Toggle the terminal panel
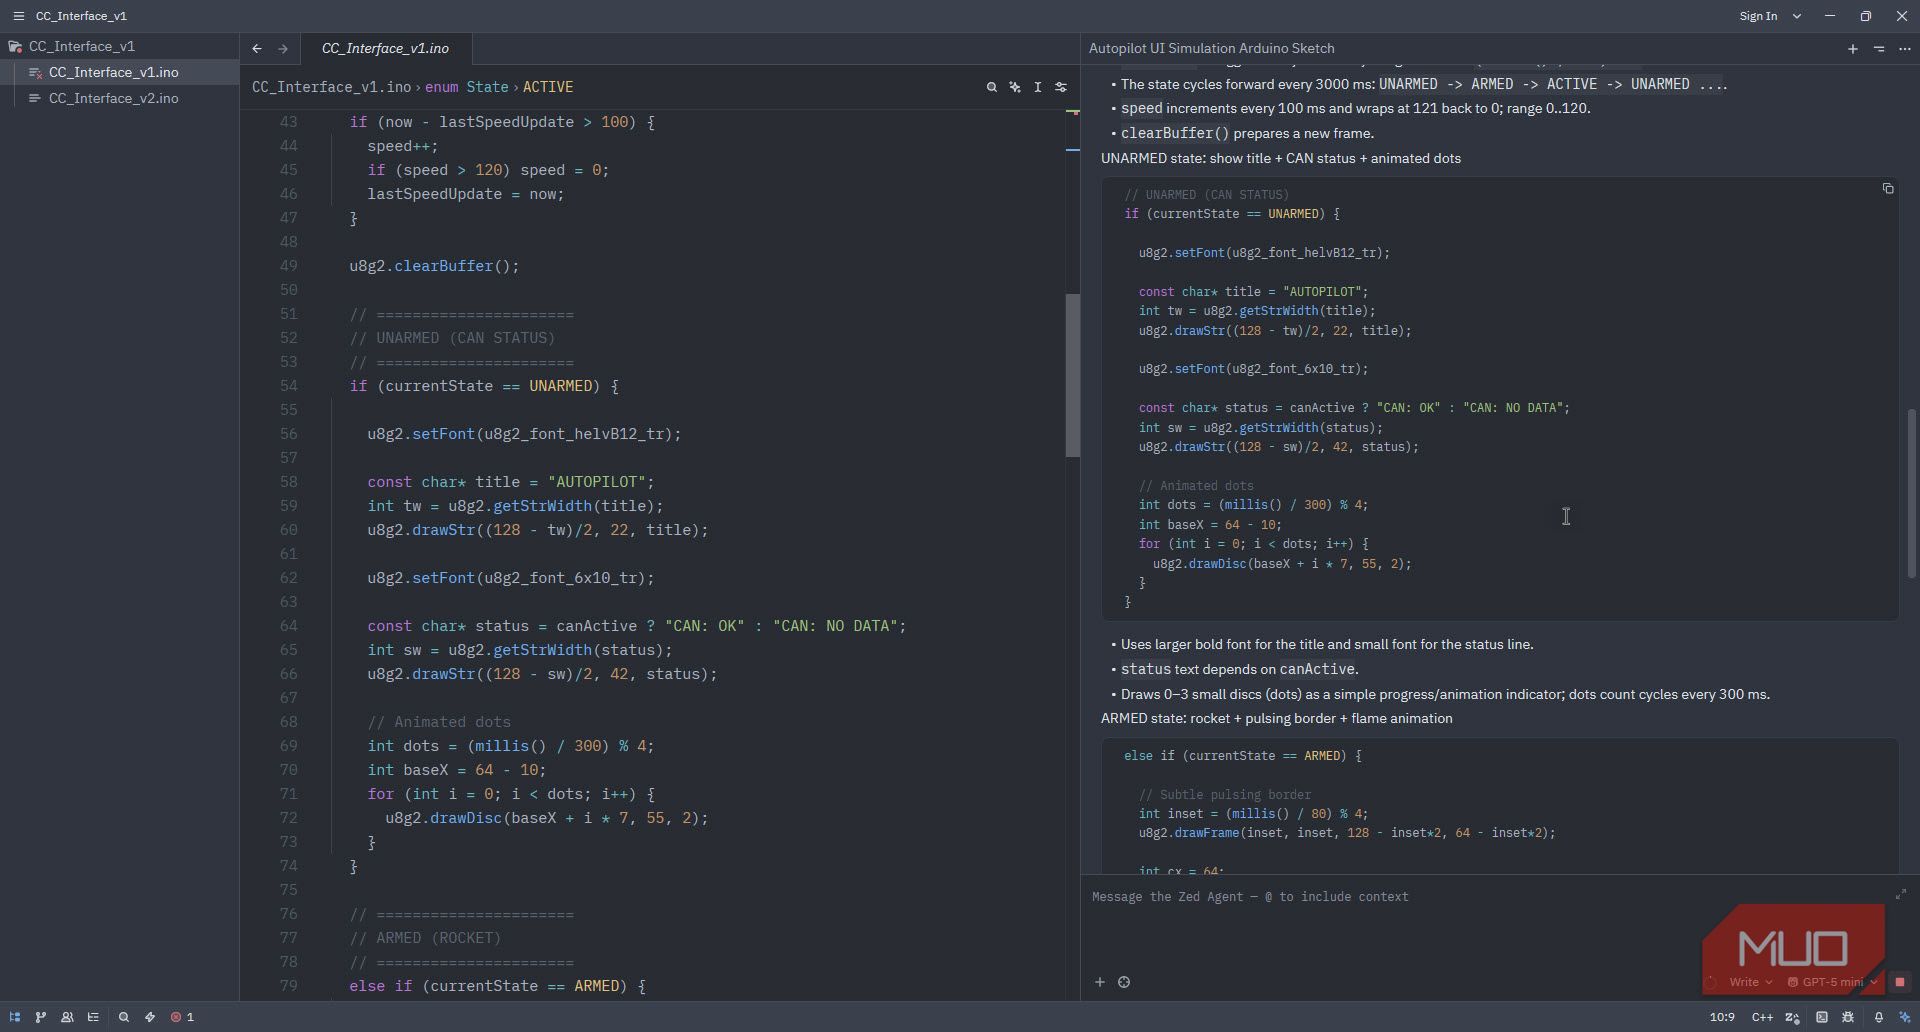Image resolution: width=1920 pixels, height=1032 pixels. pos(1822,1017)
